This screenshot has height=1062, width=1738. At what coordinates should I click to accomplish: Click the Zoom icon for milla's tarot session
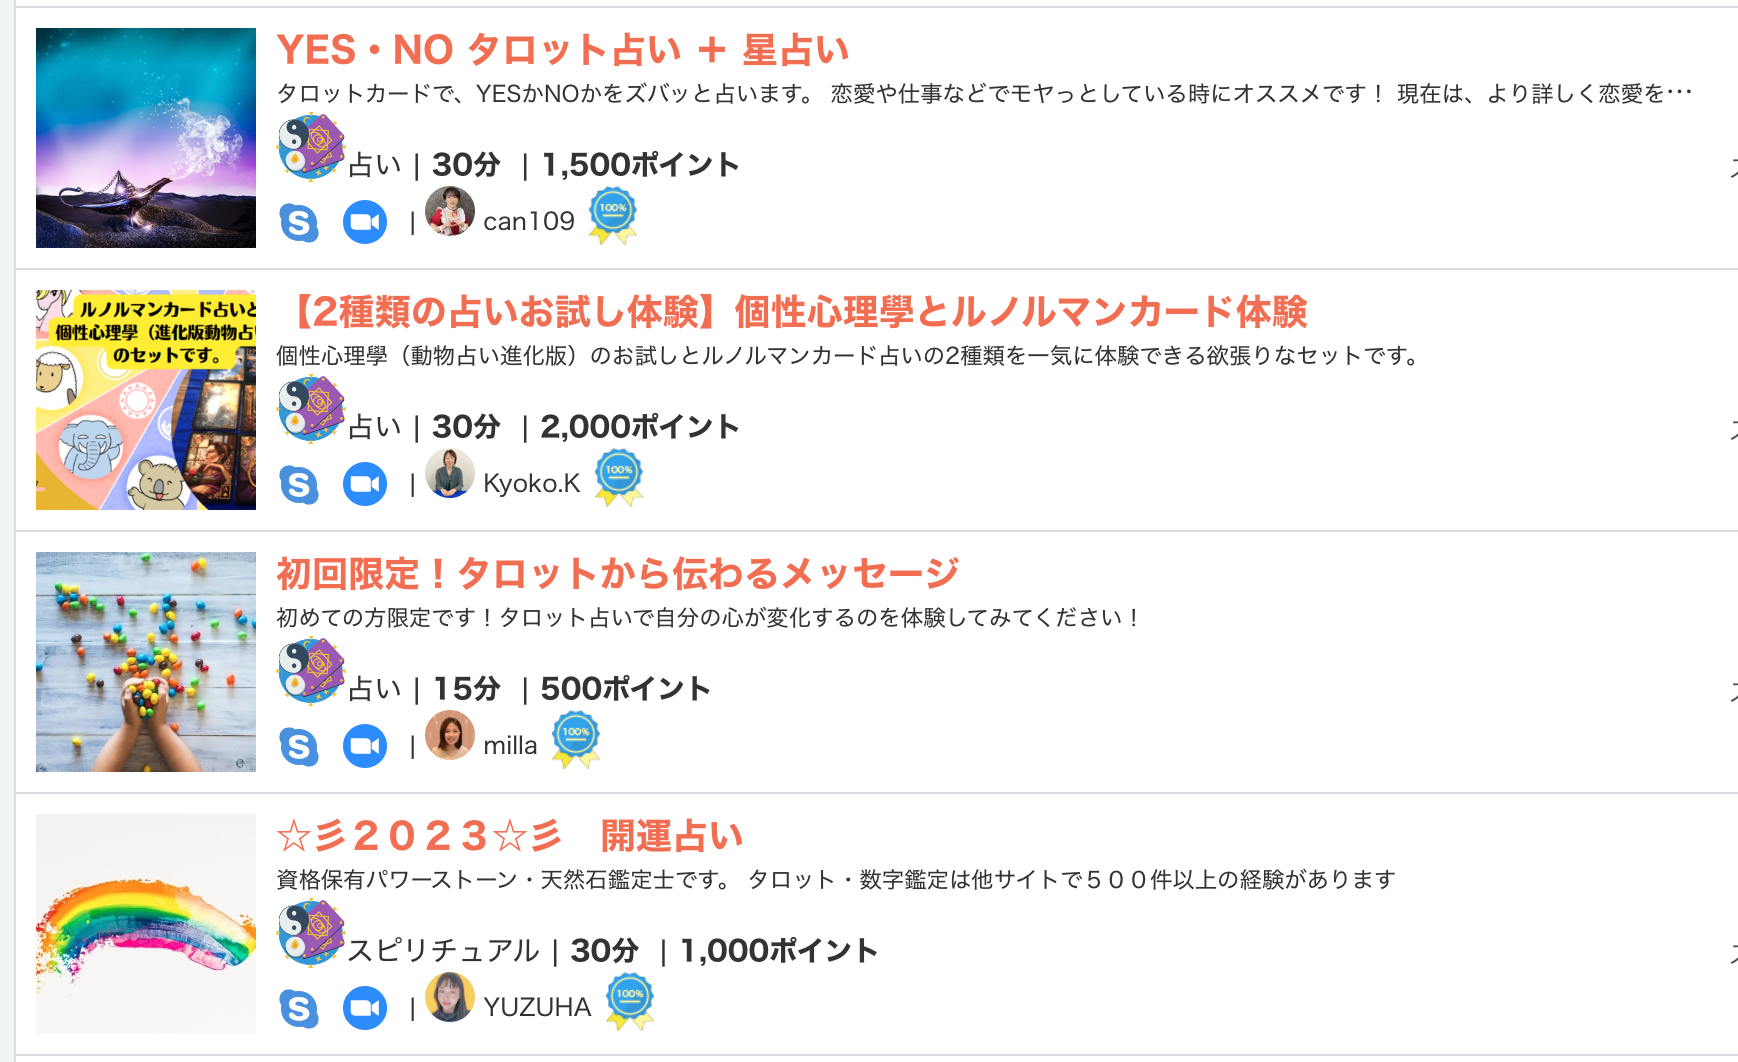pos(365,744)
